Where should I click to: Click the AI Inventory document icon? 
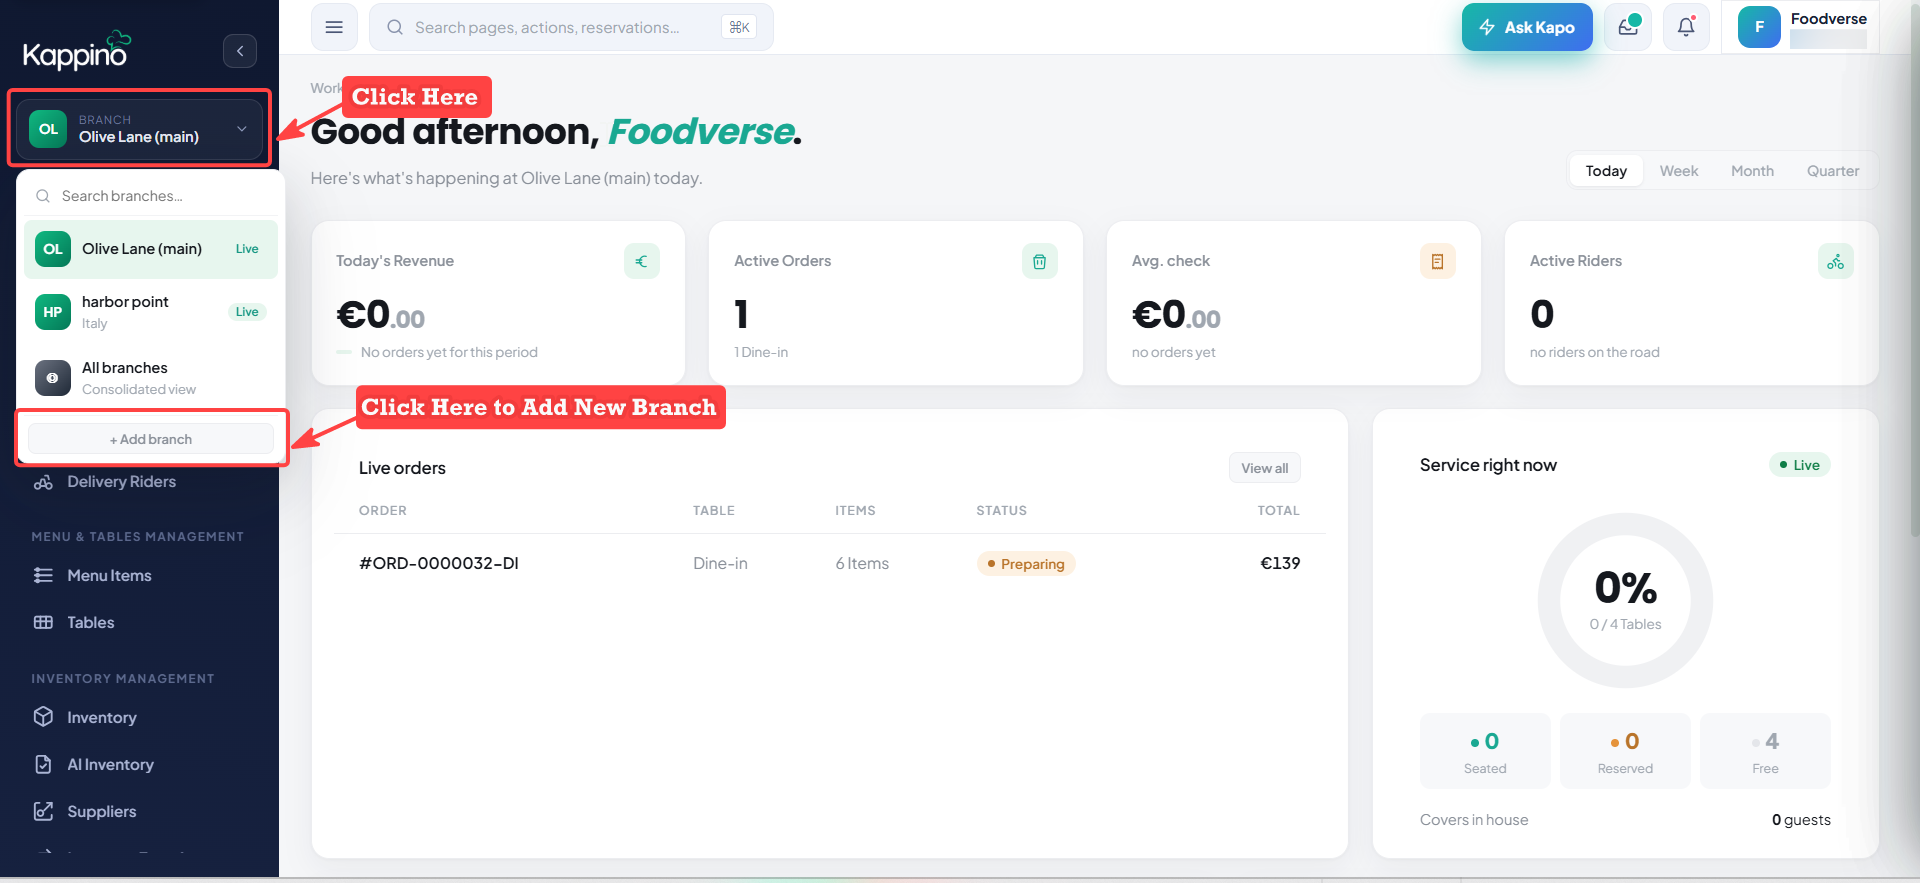(43, 765)
